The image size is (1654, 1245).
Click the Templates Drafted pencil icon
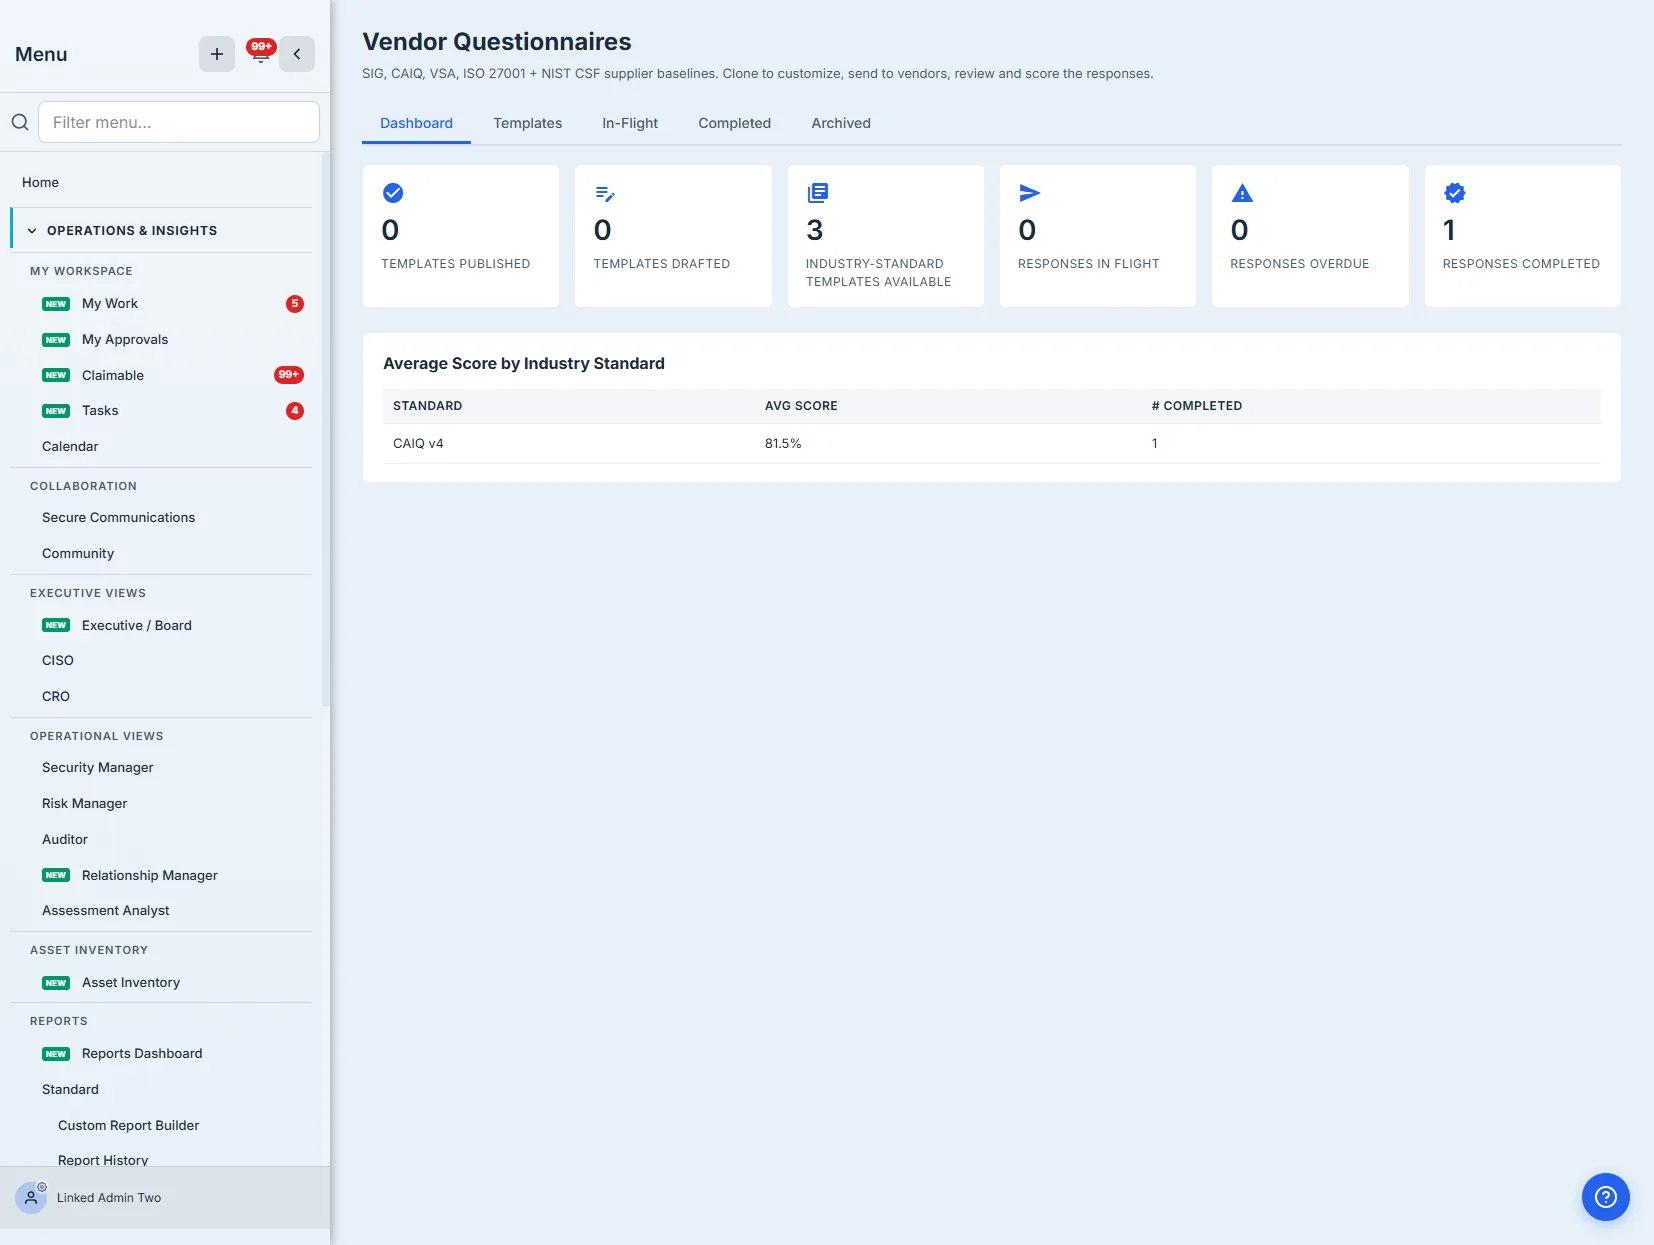tap(605, 193)
